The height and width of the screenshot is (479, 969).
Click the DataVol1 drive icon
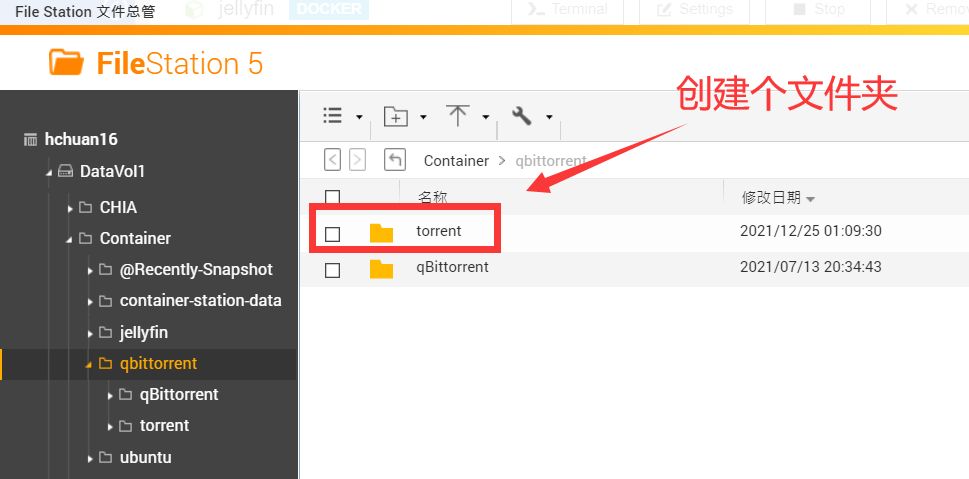point(66,171)
